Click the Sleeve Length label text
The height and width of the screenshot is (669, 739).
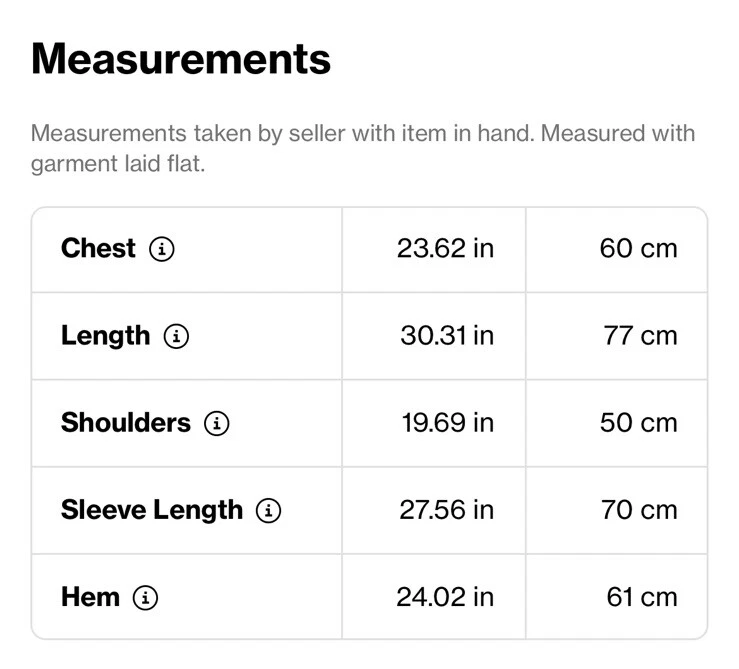(151, 510)
